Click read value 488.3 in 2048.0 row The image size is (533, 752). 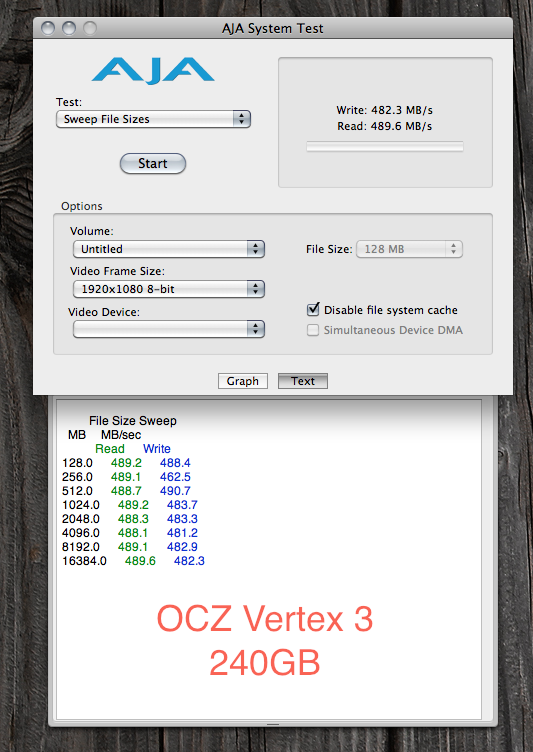pyautogui.click(x=133, y=518)
